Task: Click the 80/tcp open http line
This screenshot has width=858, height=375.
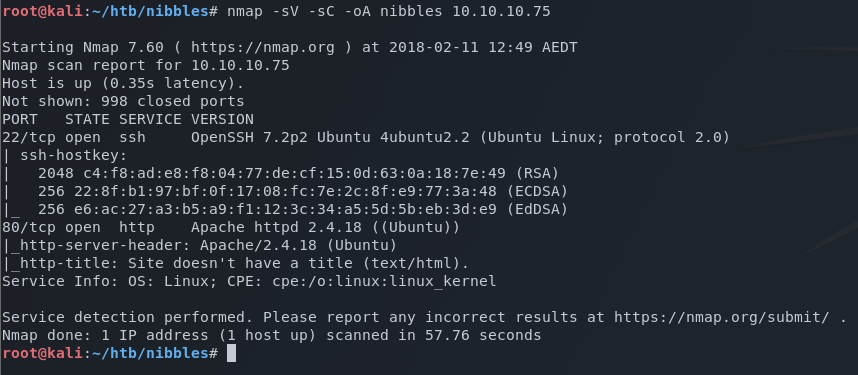Action: [231, 227]
